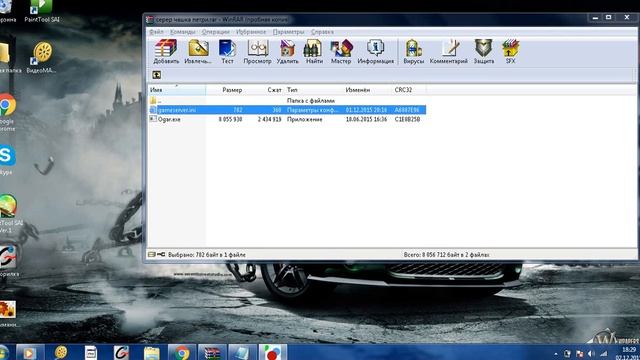
Task: Sort by the Размер column header
Action: [225, 90]
